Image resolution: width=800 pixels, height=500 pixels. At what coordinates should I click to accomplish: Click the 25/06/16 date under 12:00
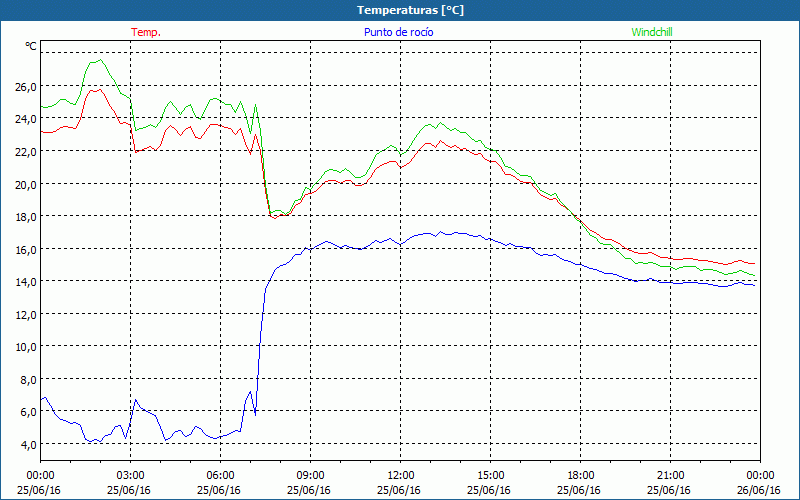(399, 490)
